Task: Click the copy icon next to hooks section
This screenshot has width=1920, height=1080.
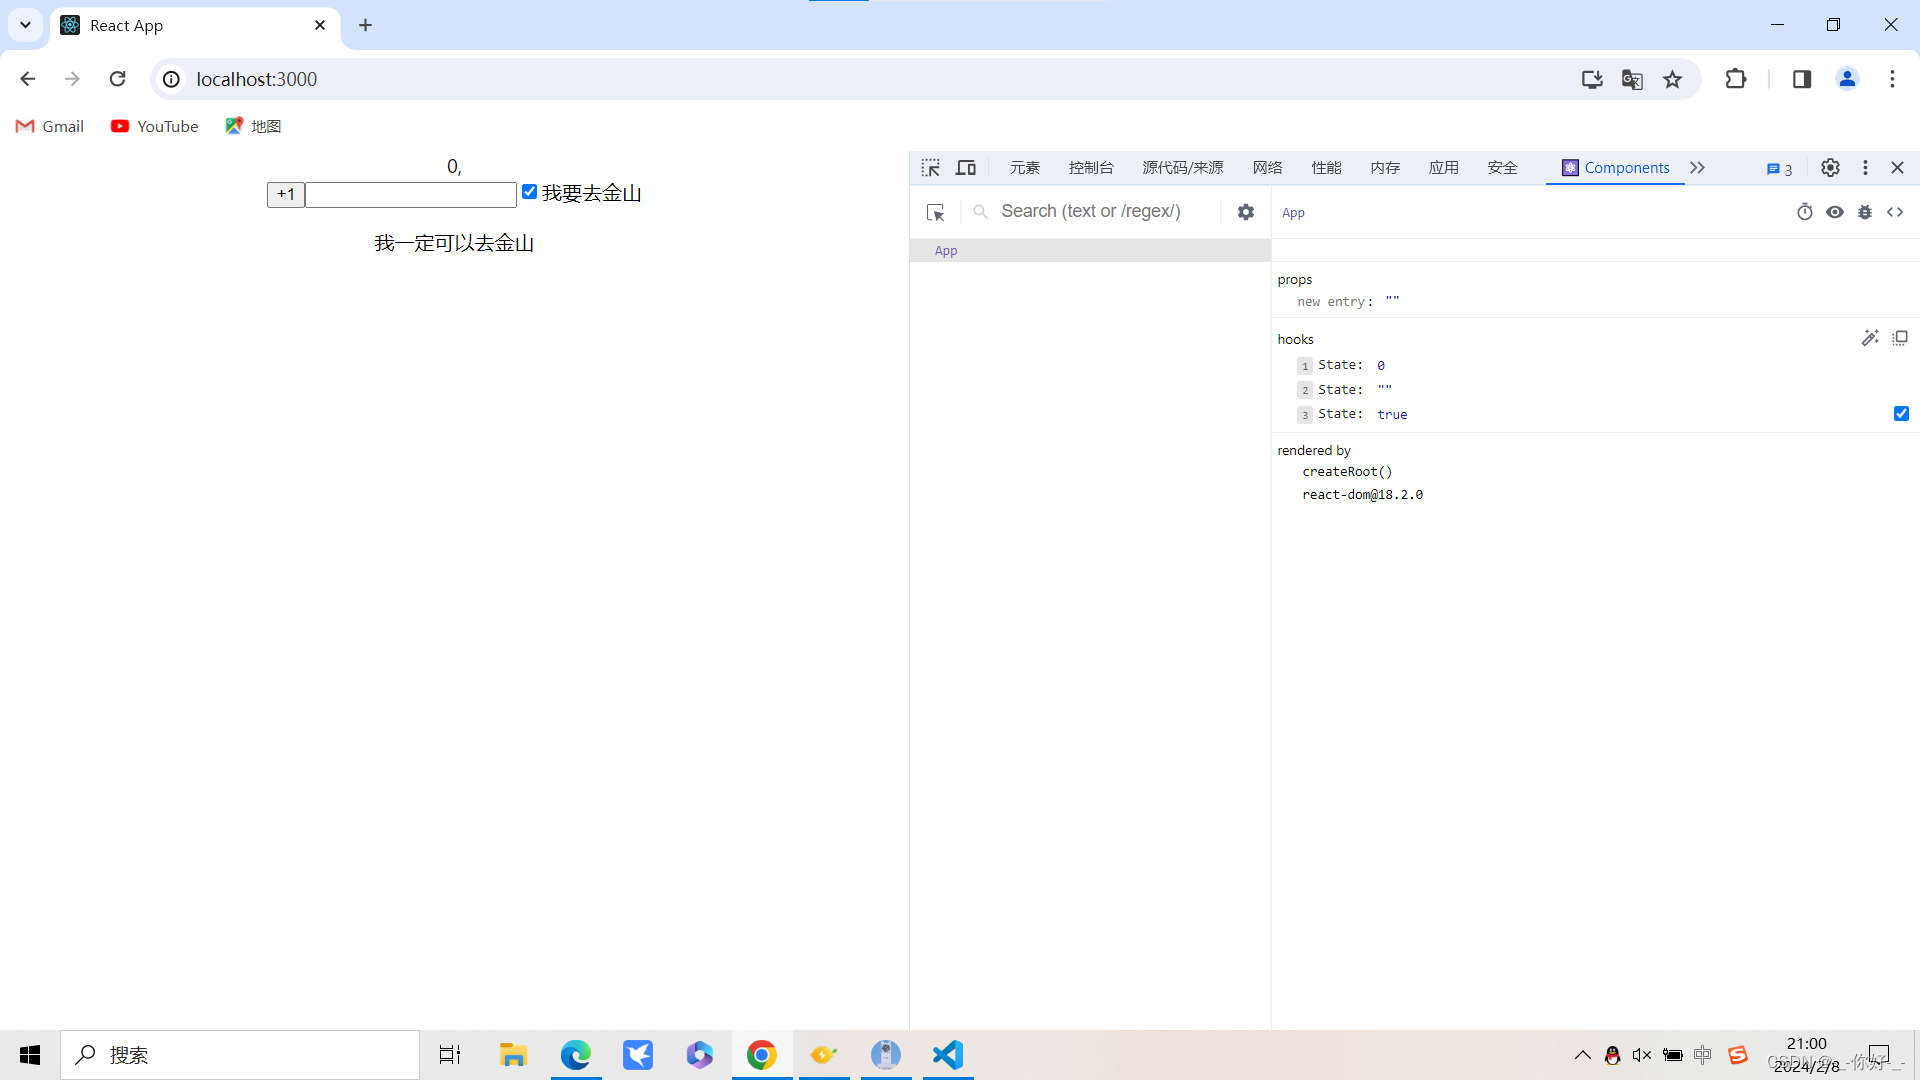Action: pyautogui.click(x=1899, y=338)
